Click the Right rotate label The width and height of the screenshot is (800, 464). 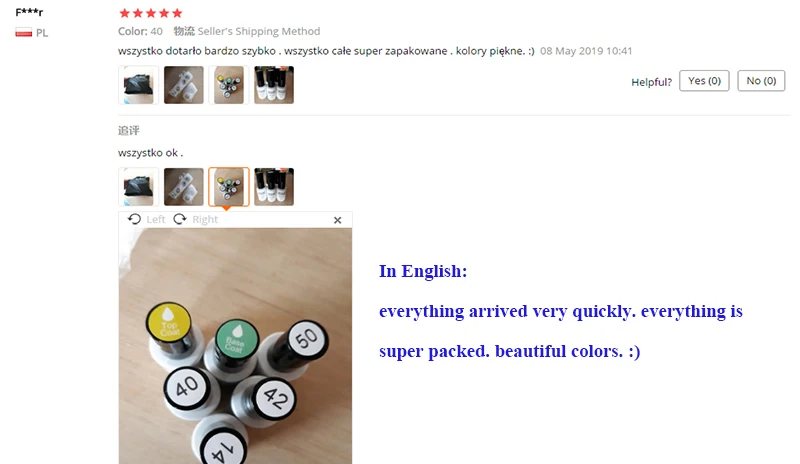(x=205, y=219)
